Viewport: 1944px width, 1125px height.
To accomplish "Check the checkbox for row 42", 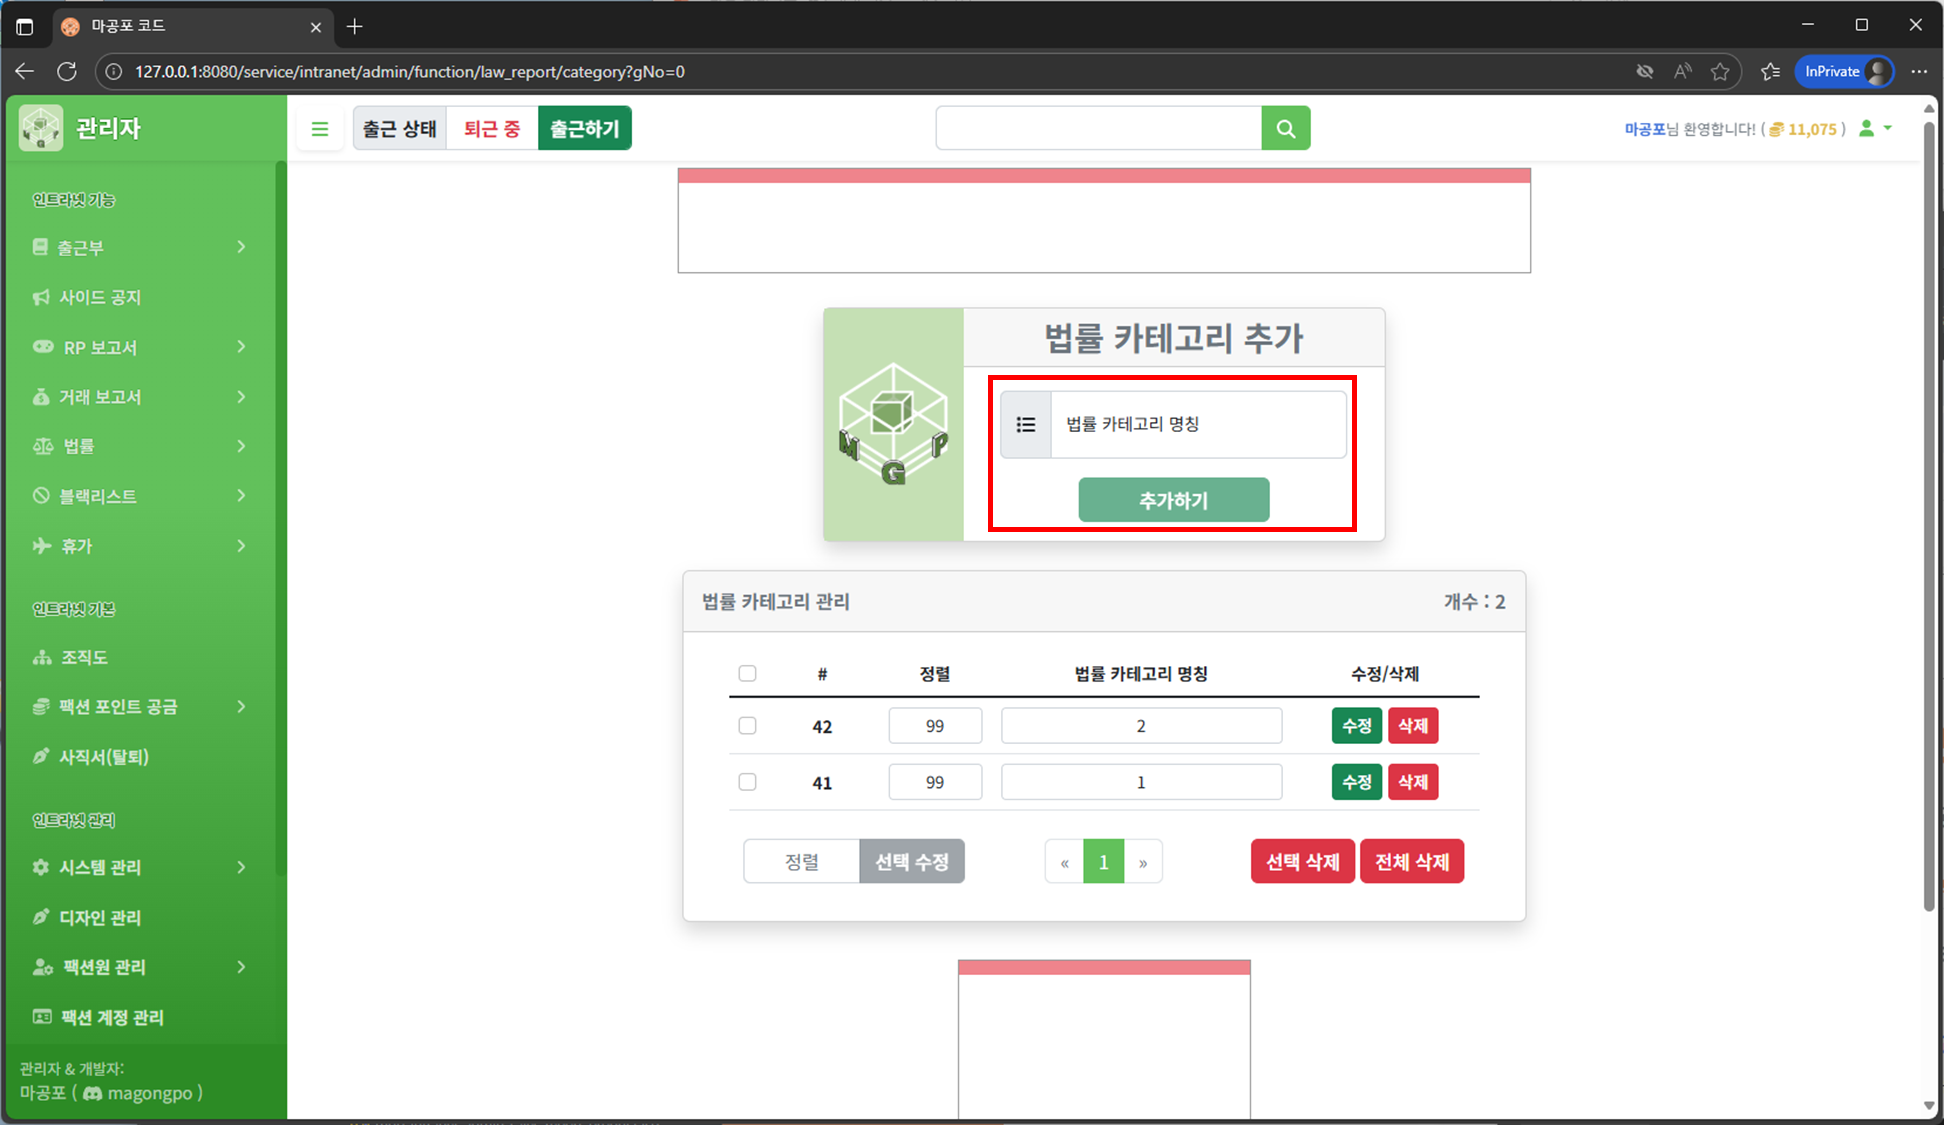I will [x=747, y=726].
